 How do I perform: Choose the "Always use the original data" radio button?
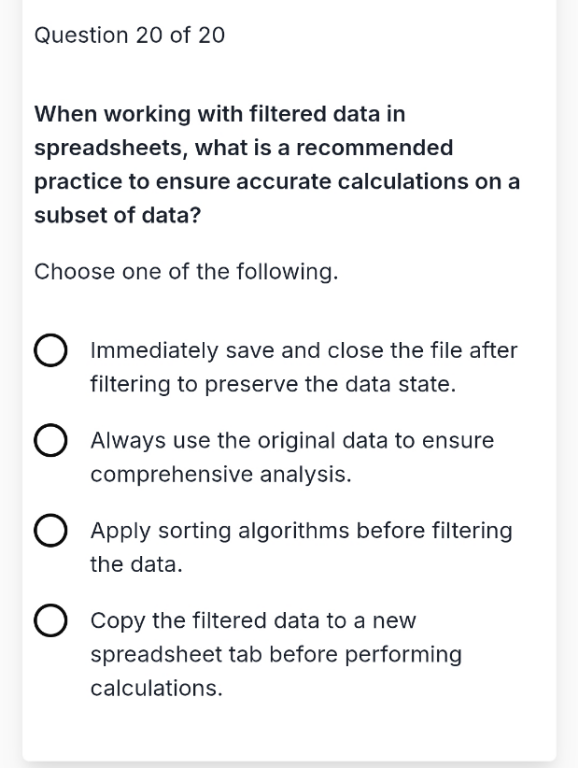click(50, 440)
